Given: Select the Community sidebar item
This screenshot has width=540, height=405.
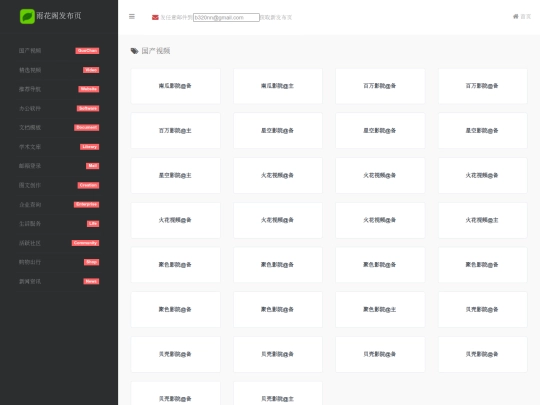Looking at the screenshot, I should pos(59,243).
